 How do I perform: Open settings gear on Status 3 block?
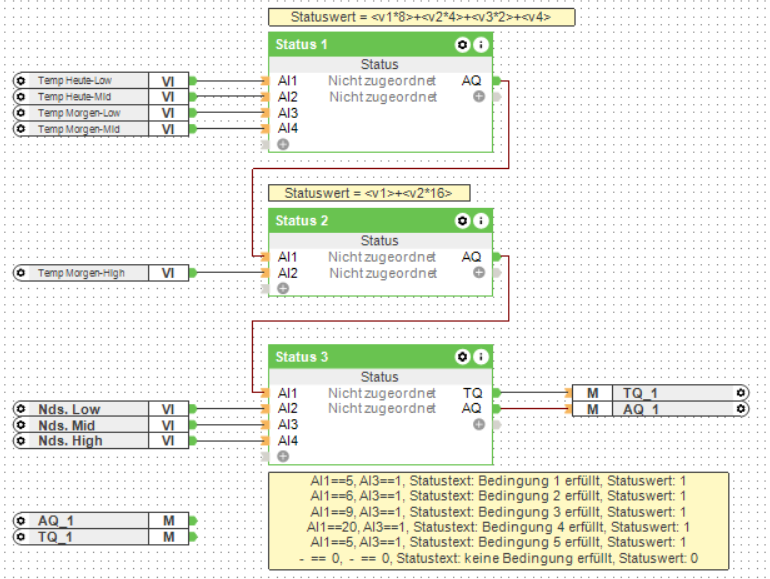pyautogui.click(x=462, y=357)
